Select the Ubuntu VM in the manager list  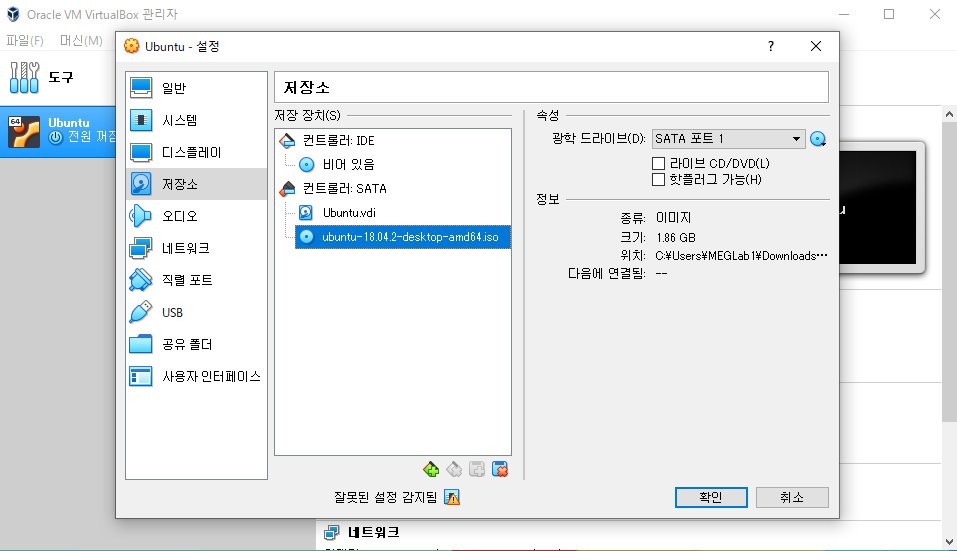pos(59,132)
